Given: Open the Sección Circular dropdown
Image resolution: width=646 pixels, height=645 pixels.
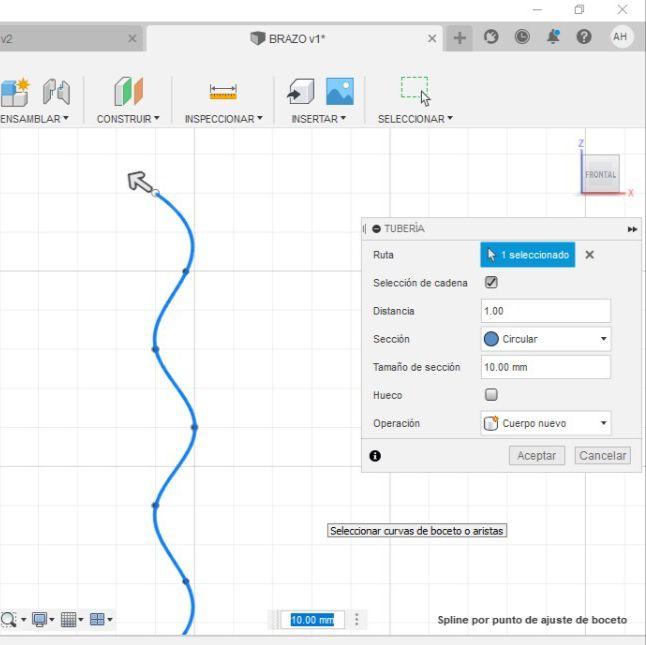Looking at the screenshot, I should (546, 339).
